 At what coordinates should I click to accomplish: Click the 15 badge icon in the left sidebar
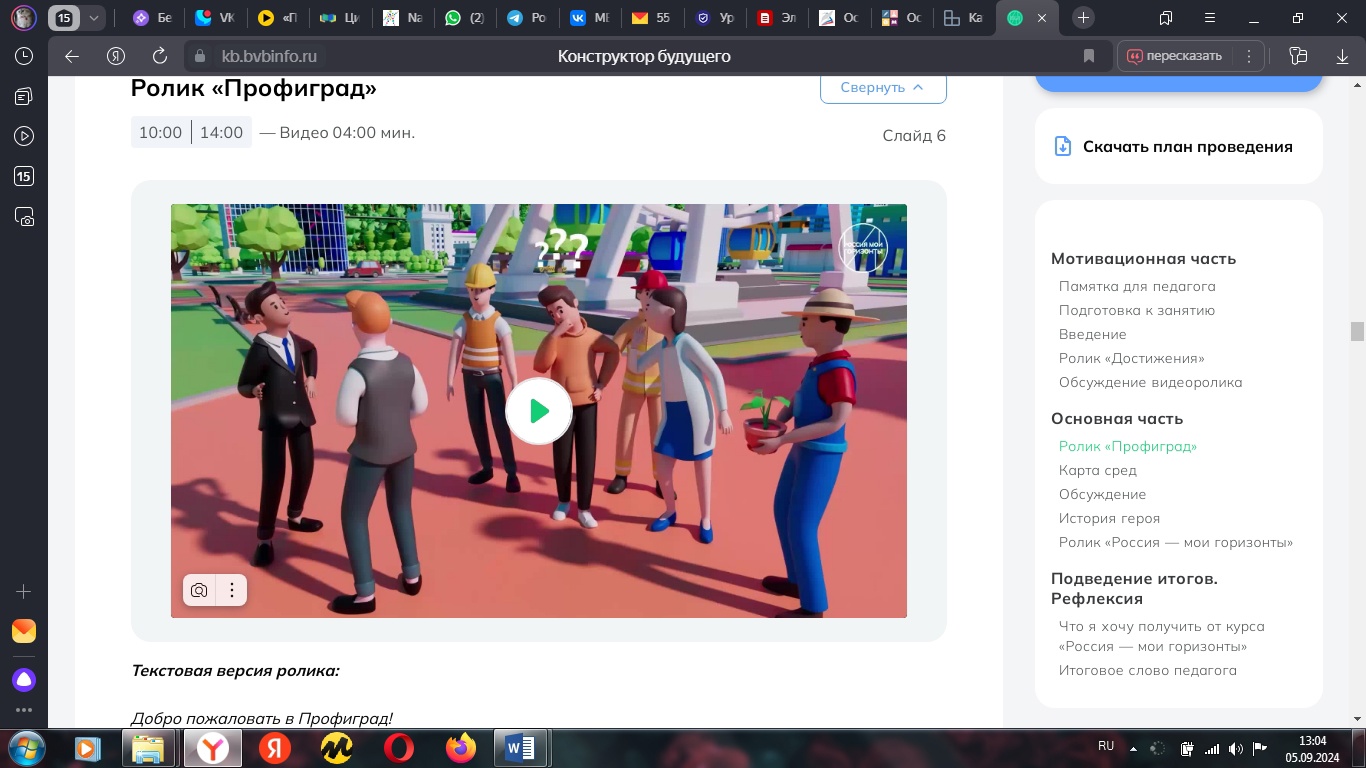click(x=24, y=176)
